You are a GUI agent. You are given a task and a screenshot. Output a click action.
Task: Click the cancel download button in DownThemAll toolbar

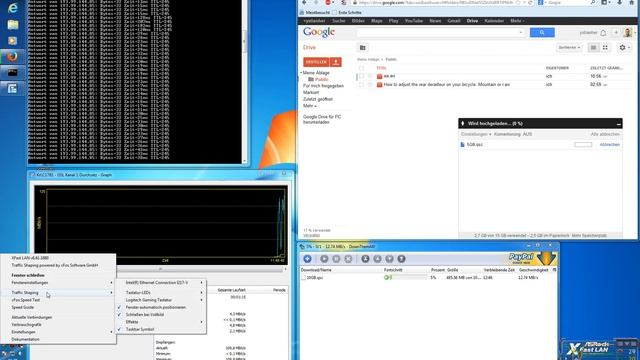click(x=348, y=259)
